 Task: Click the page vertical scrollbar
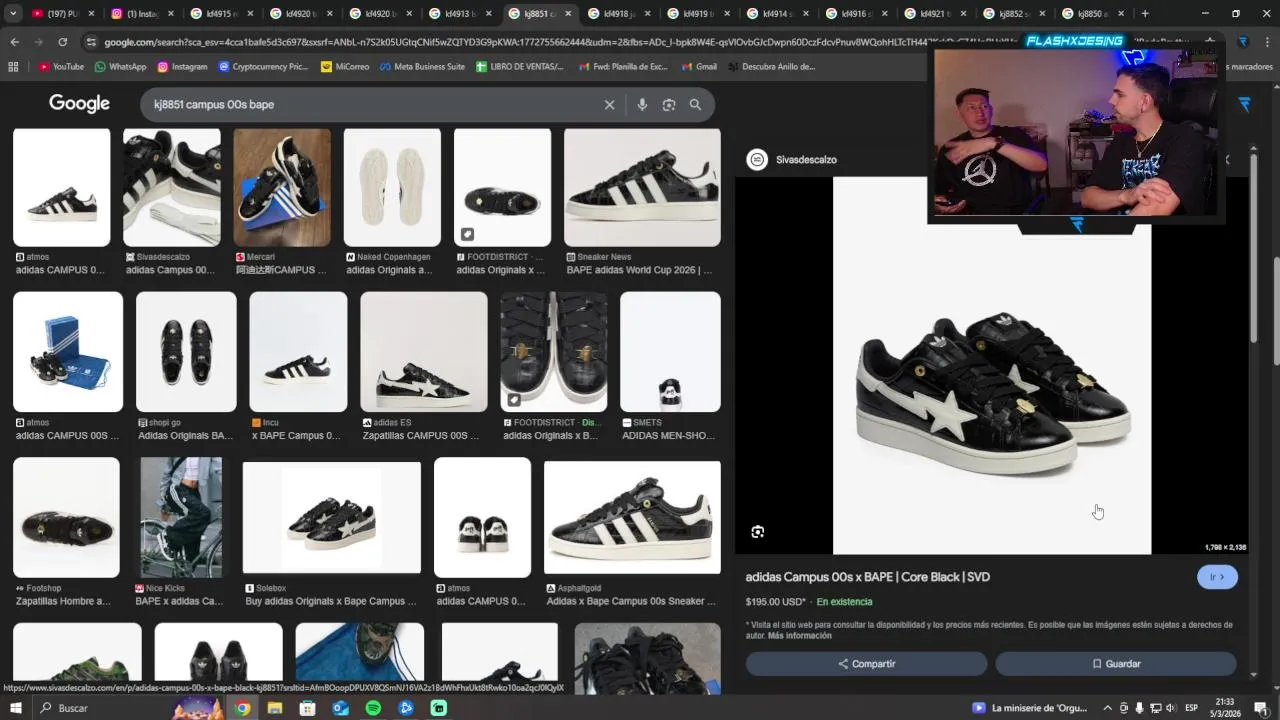(x=1276, y=310)
